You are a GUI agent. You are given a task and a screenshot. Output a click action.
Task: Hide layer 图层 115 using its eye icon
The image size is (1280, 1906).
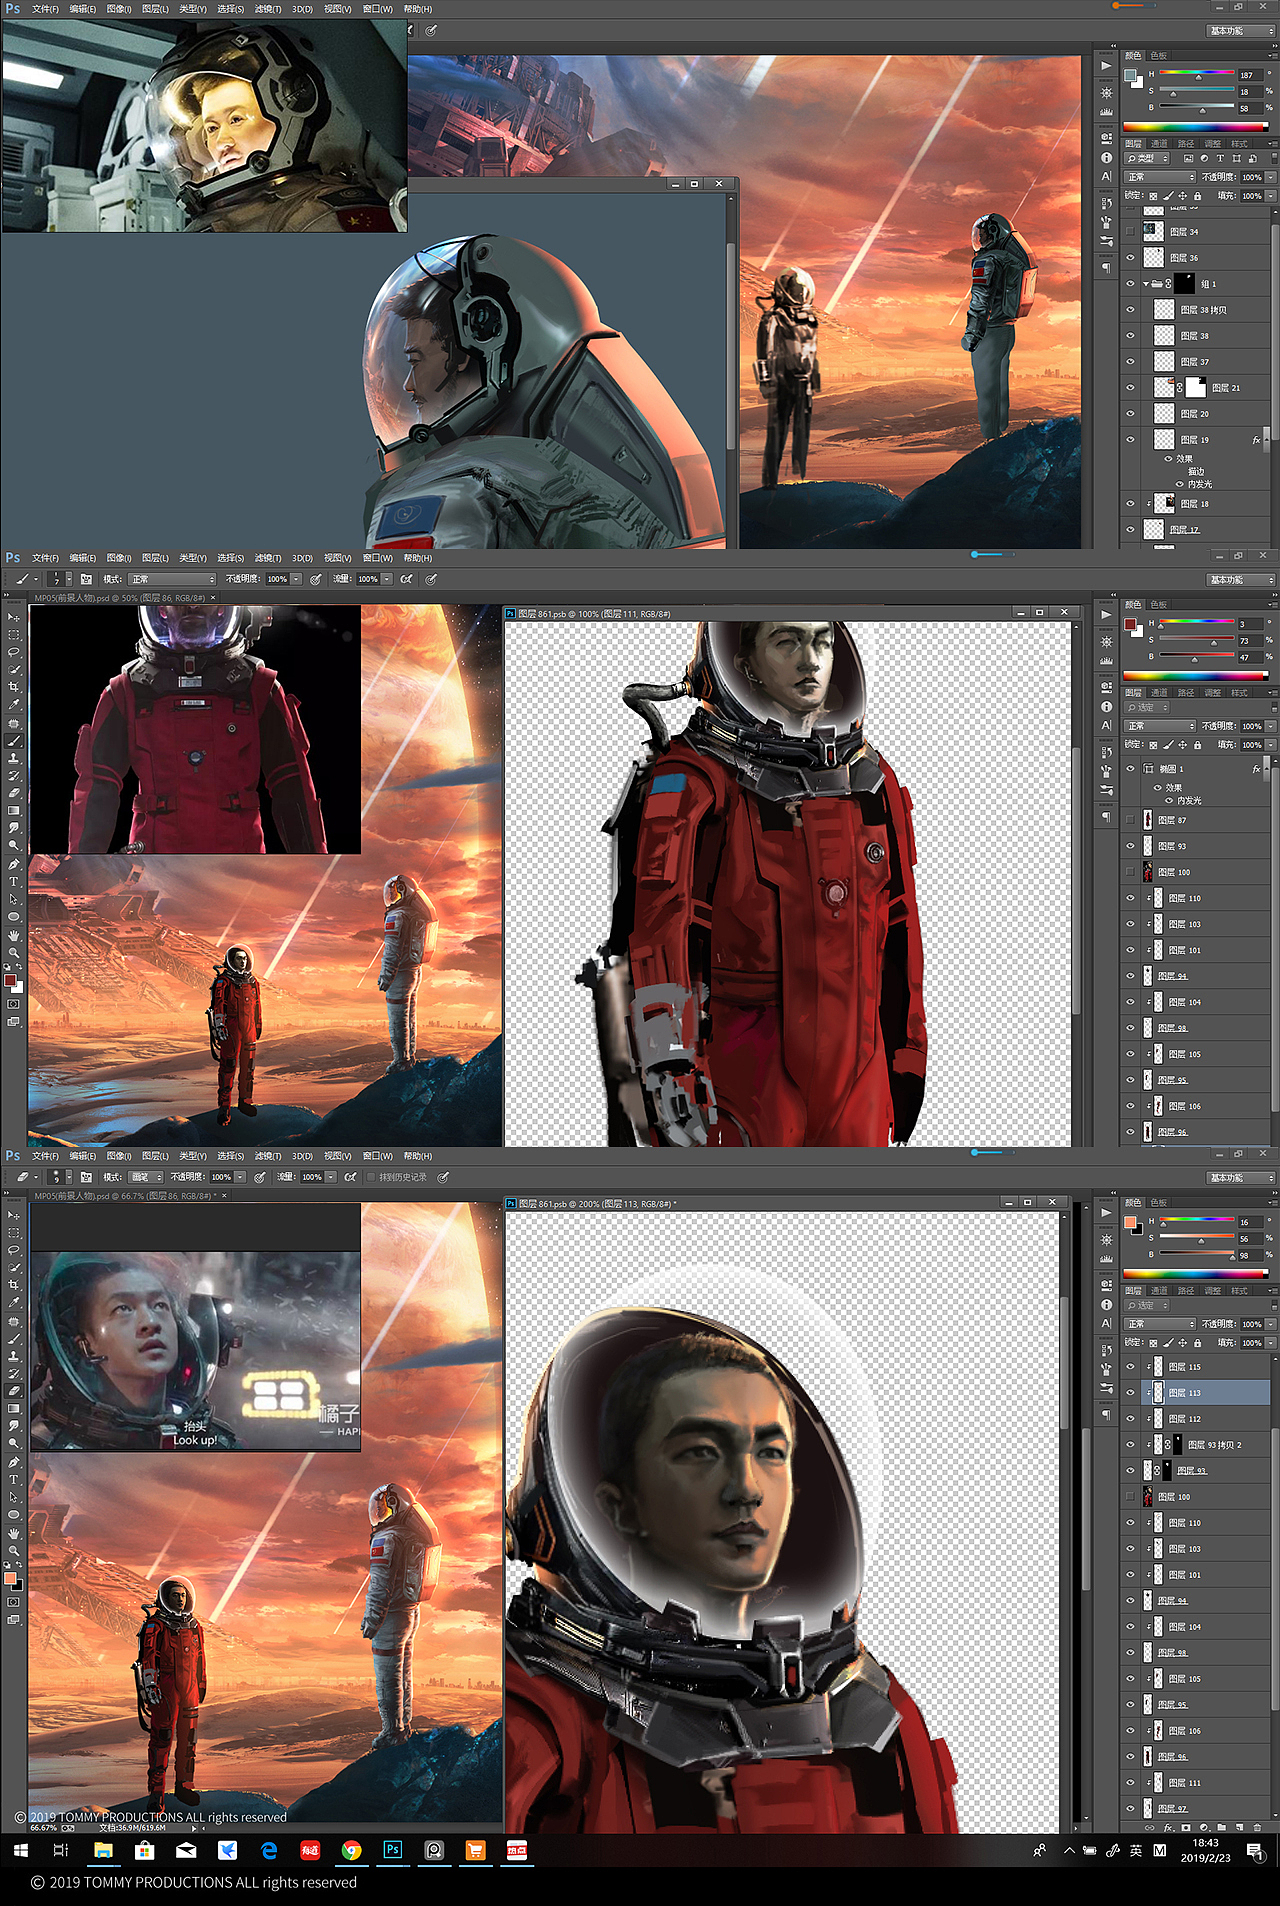1131,1367
